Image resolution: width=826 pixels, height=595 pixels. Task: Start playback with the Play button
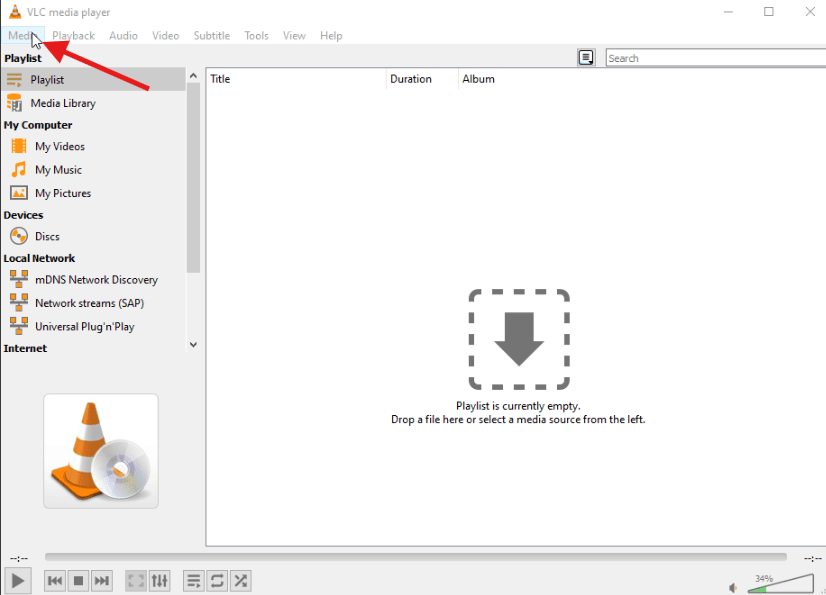pos(17,581)
